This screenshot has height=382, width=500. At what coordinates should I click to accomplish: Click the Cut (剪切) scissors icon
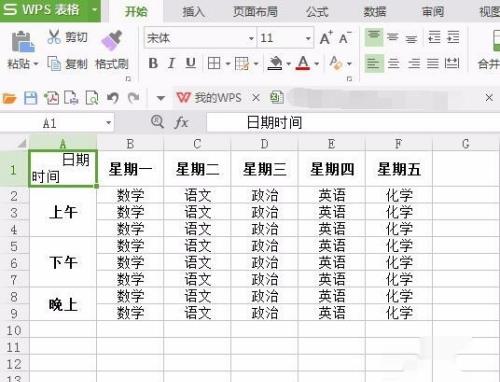54,37
